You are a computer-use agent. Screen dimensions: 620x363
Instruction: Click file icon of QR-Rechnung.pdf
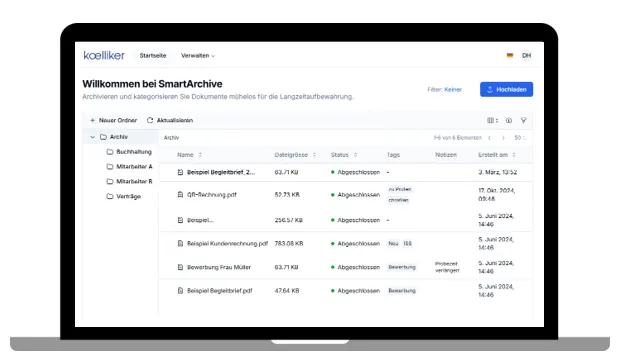point(180,195)
